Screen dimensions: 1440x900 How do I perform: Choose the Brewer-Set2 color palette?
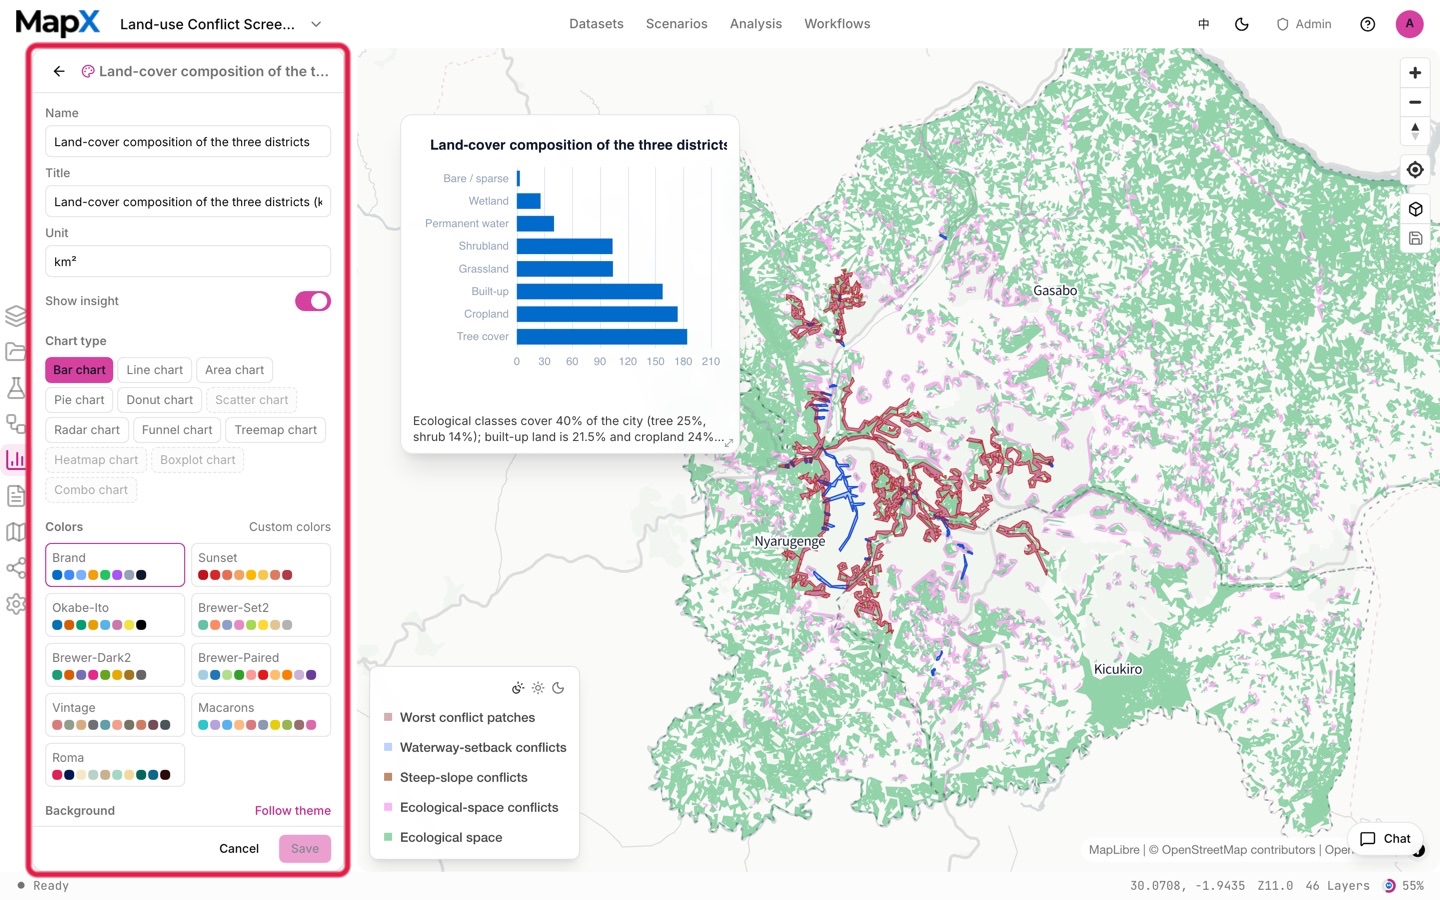(x=261, y=615)
